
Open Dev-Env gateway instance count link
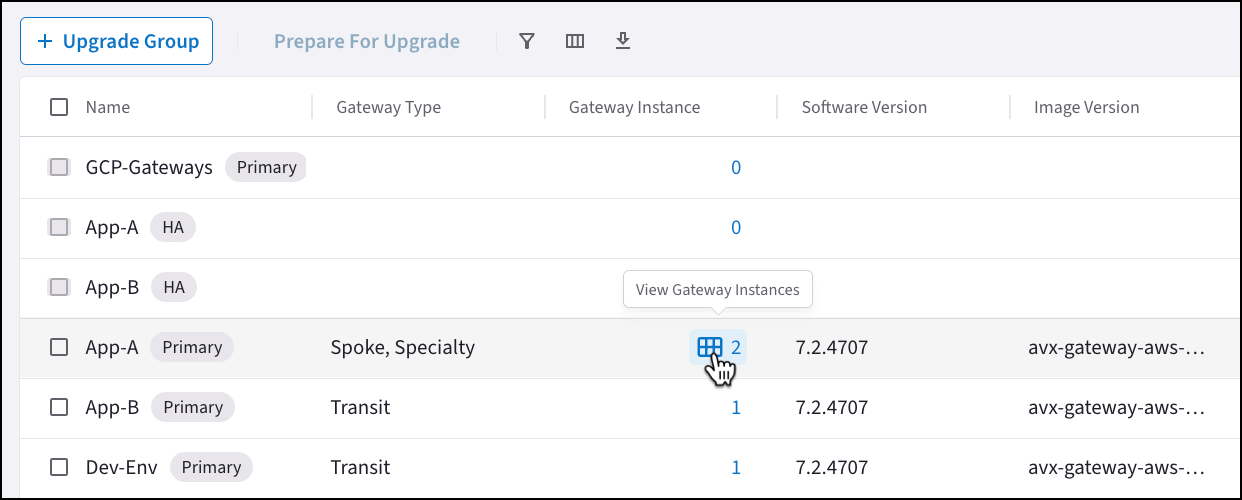tap(736, 467)
